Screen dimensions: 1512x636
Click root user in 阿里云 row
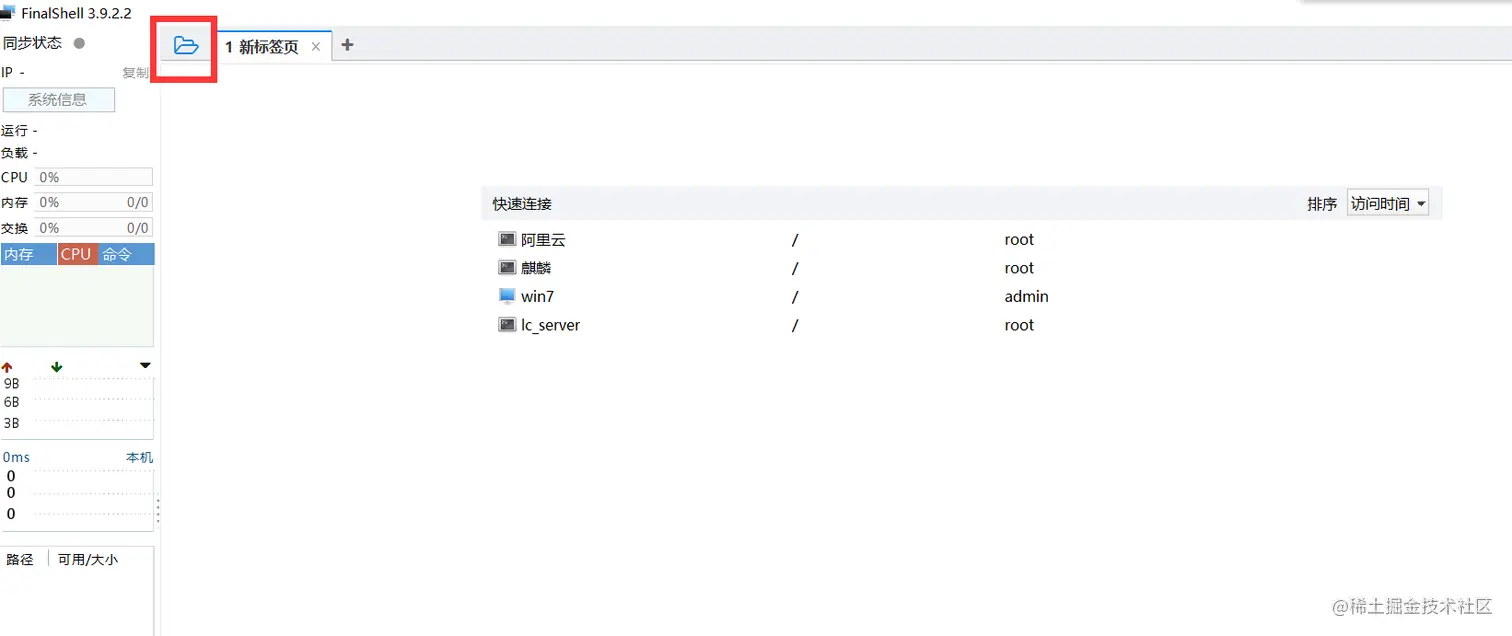(1019, 240)
